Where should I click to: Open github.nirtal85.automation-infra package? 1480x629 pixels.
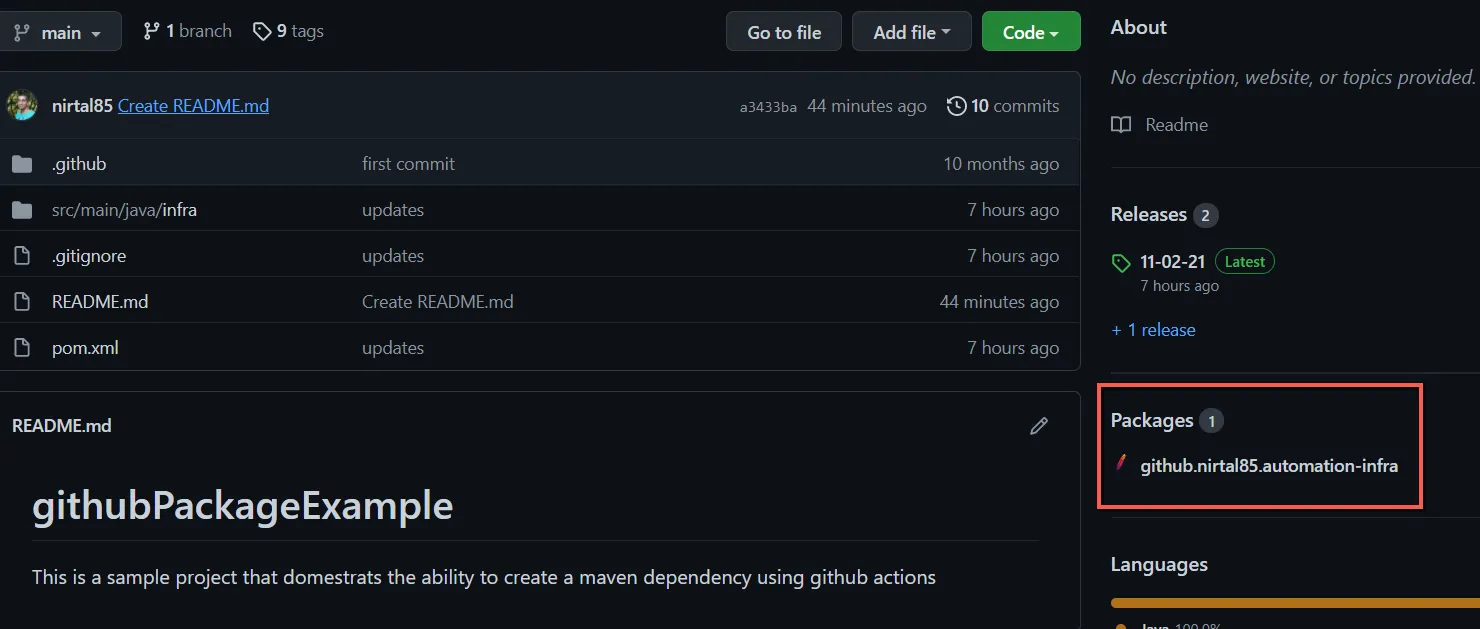point(1269,466)
